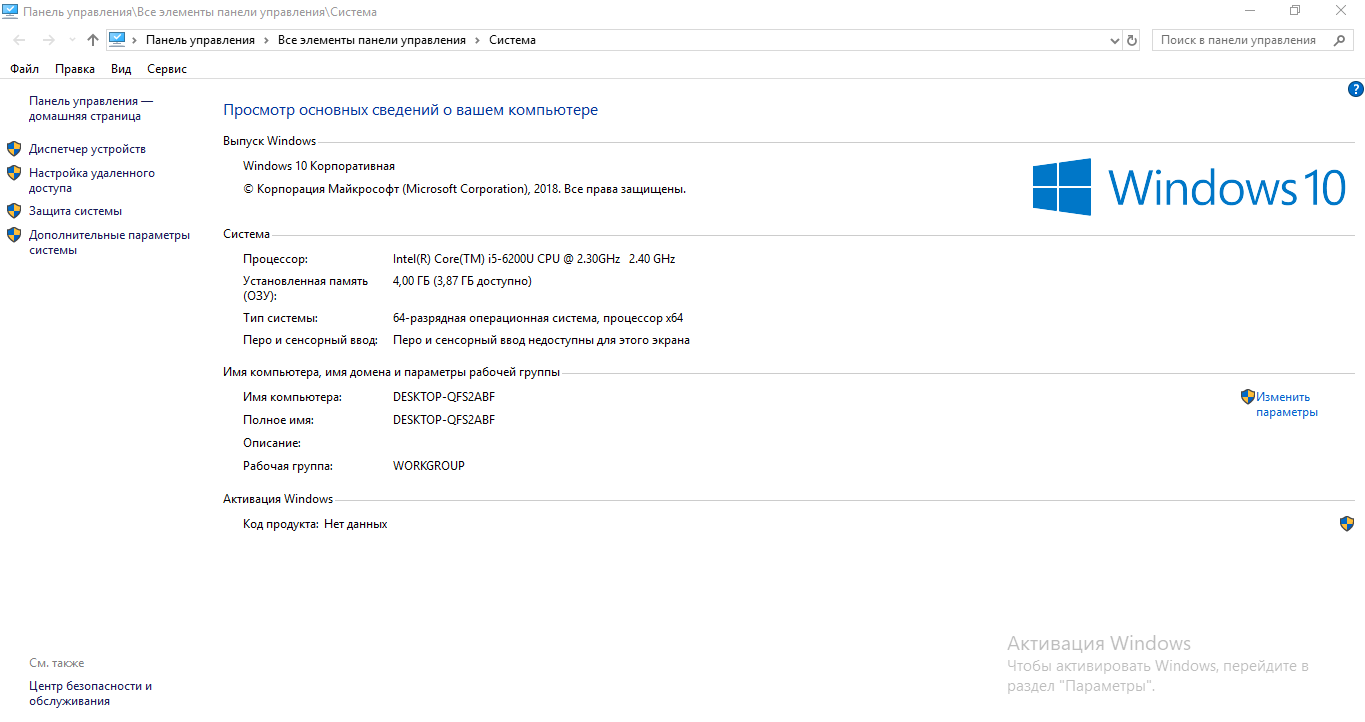
Task: Click the Forward navigation arrow
Action: pyautogui.click(x=48, y=40)
